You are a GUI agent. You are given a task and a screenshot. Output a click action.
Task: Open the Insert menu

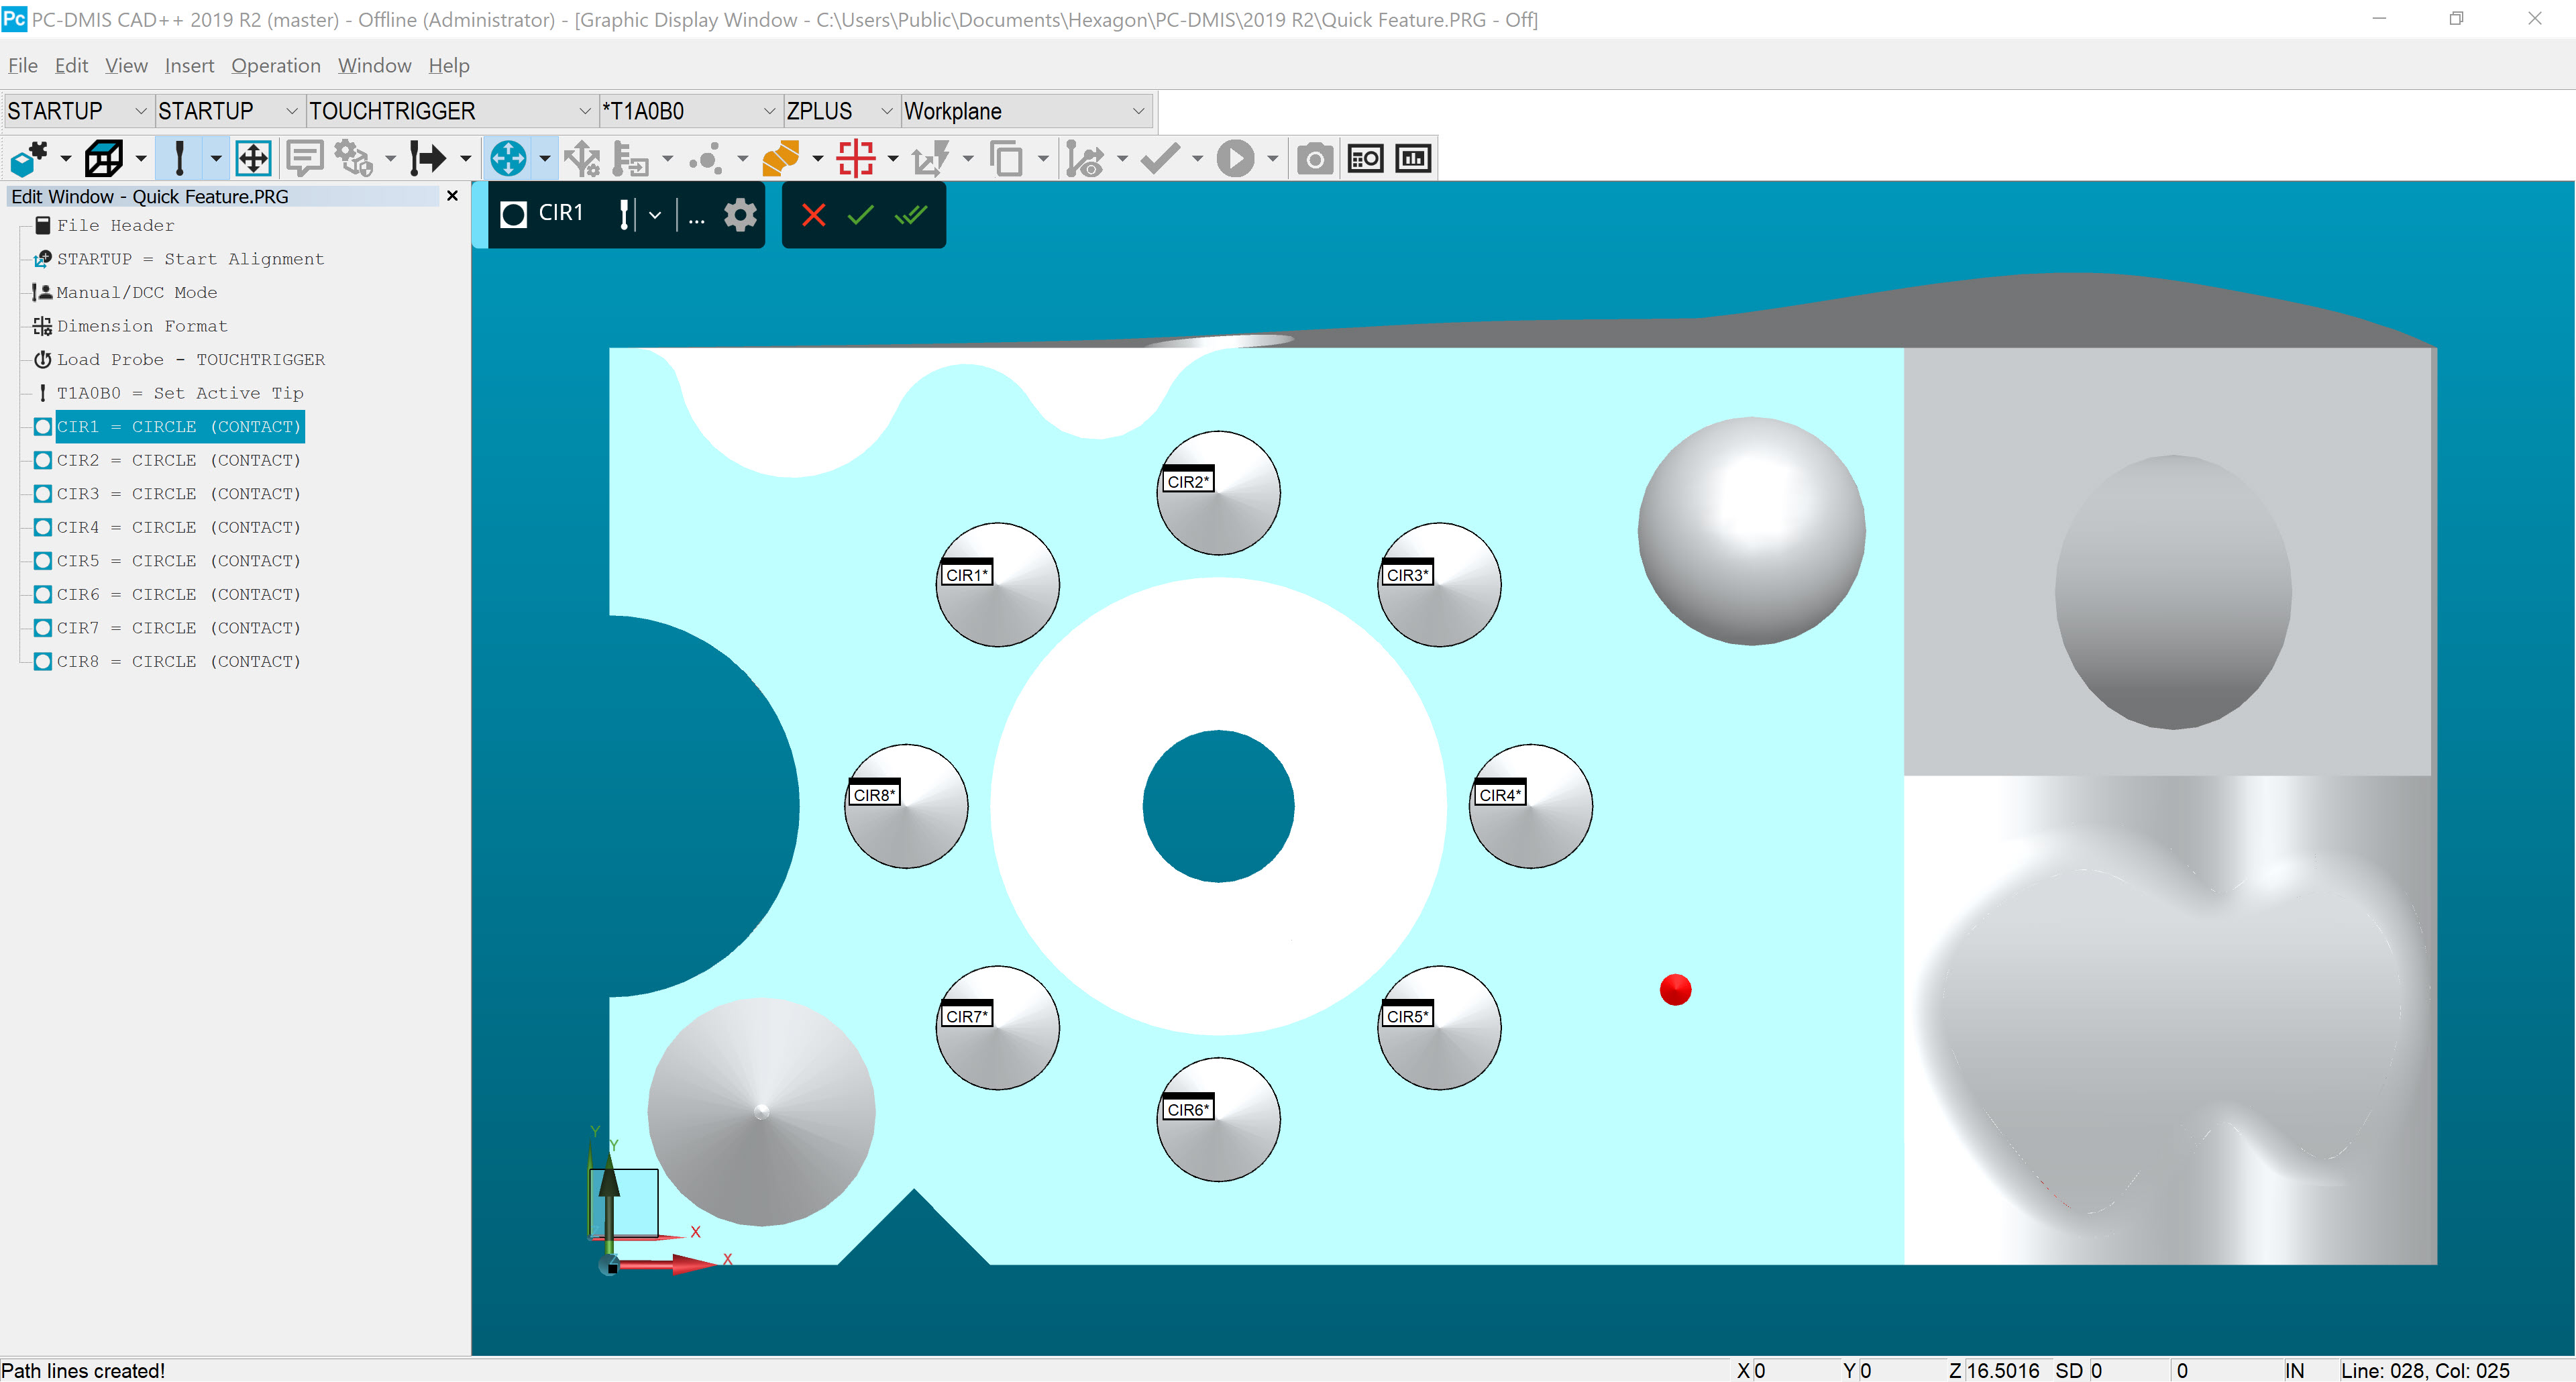click(189, 65)
